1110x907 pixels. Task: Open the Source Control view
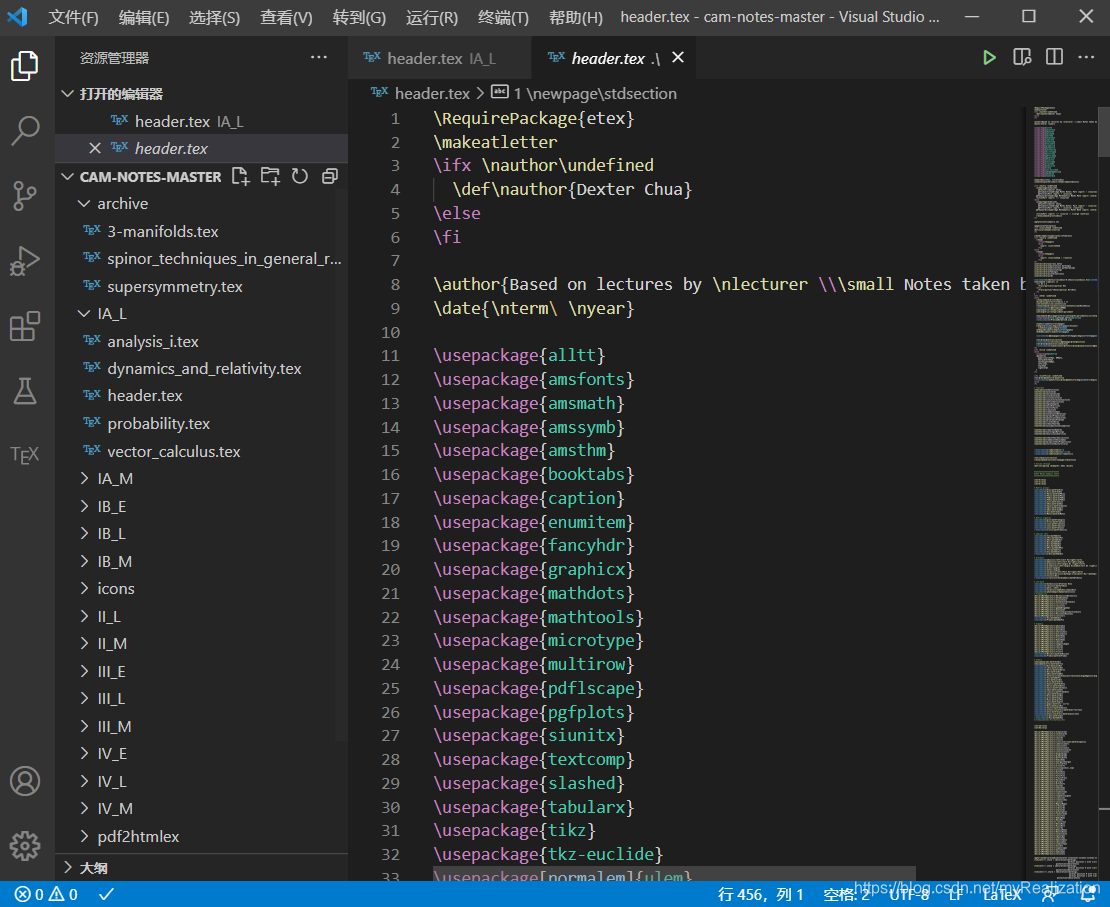click(25, 196)
